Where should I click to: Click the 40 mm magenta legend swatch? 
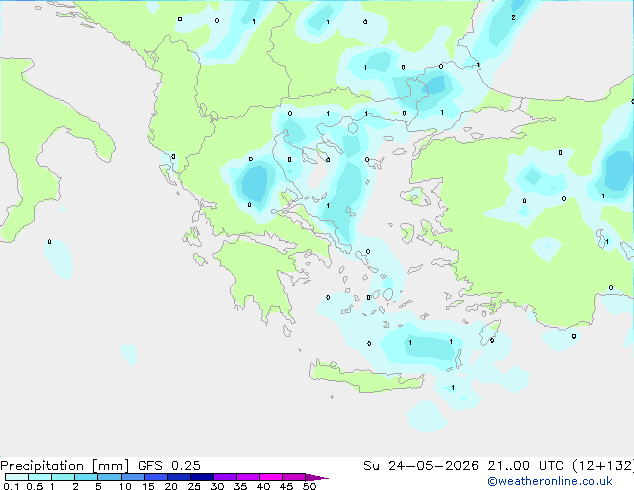(x=271, y=477)
